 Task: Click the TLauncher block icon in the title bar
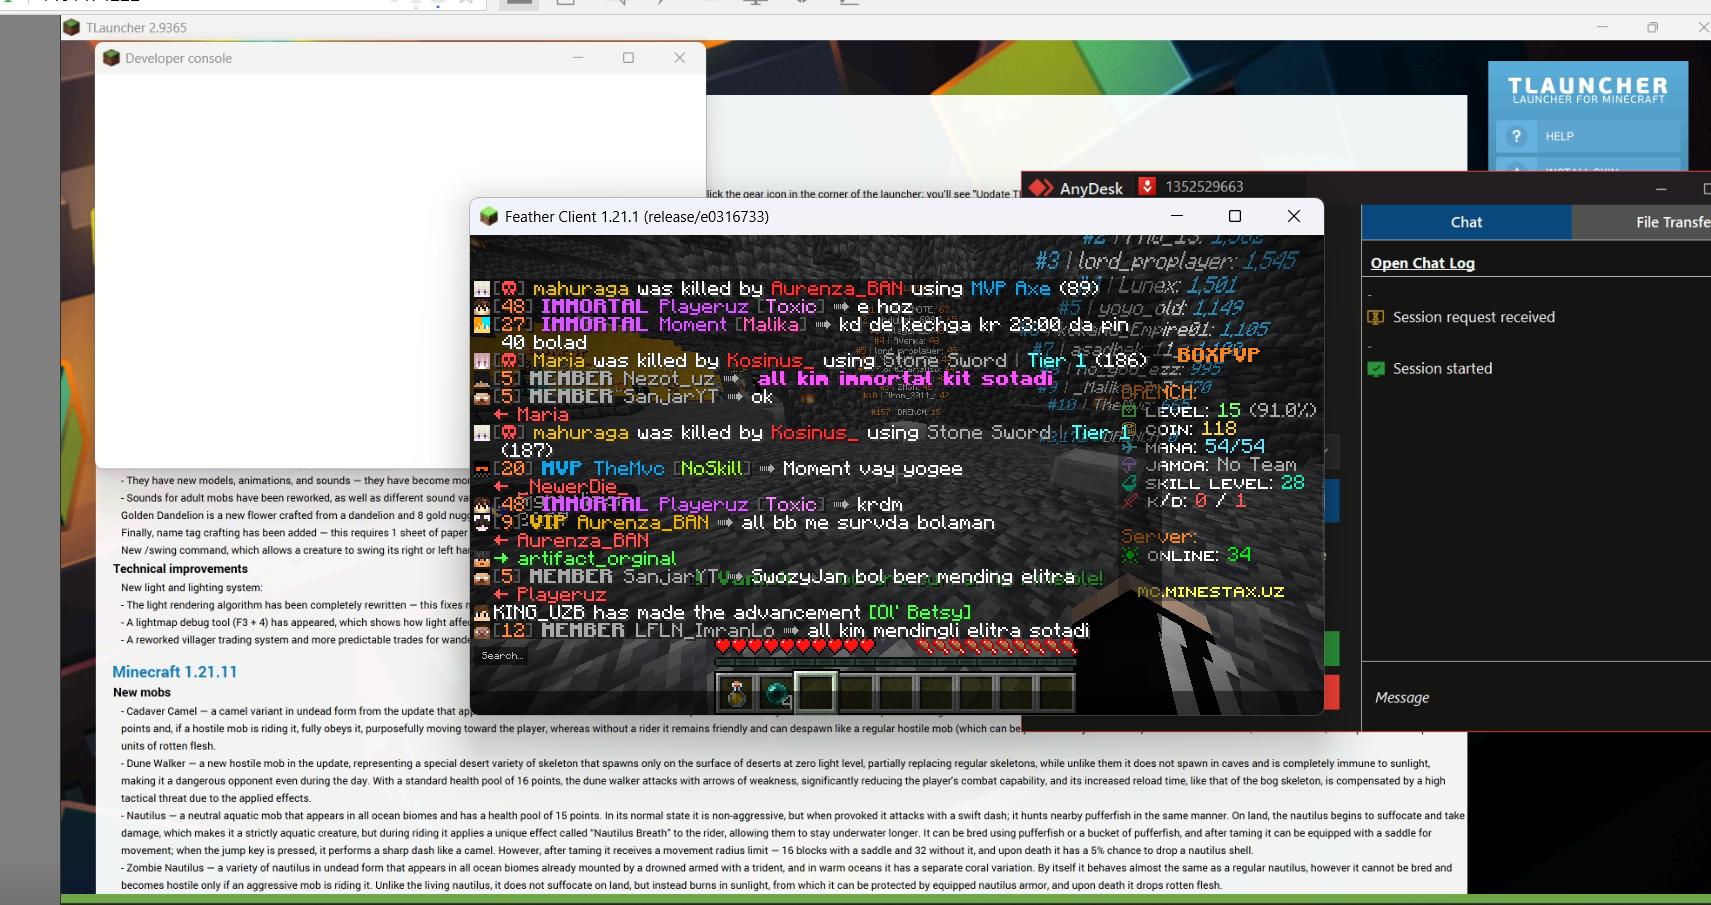point(71,27)
